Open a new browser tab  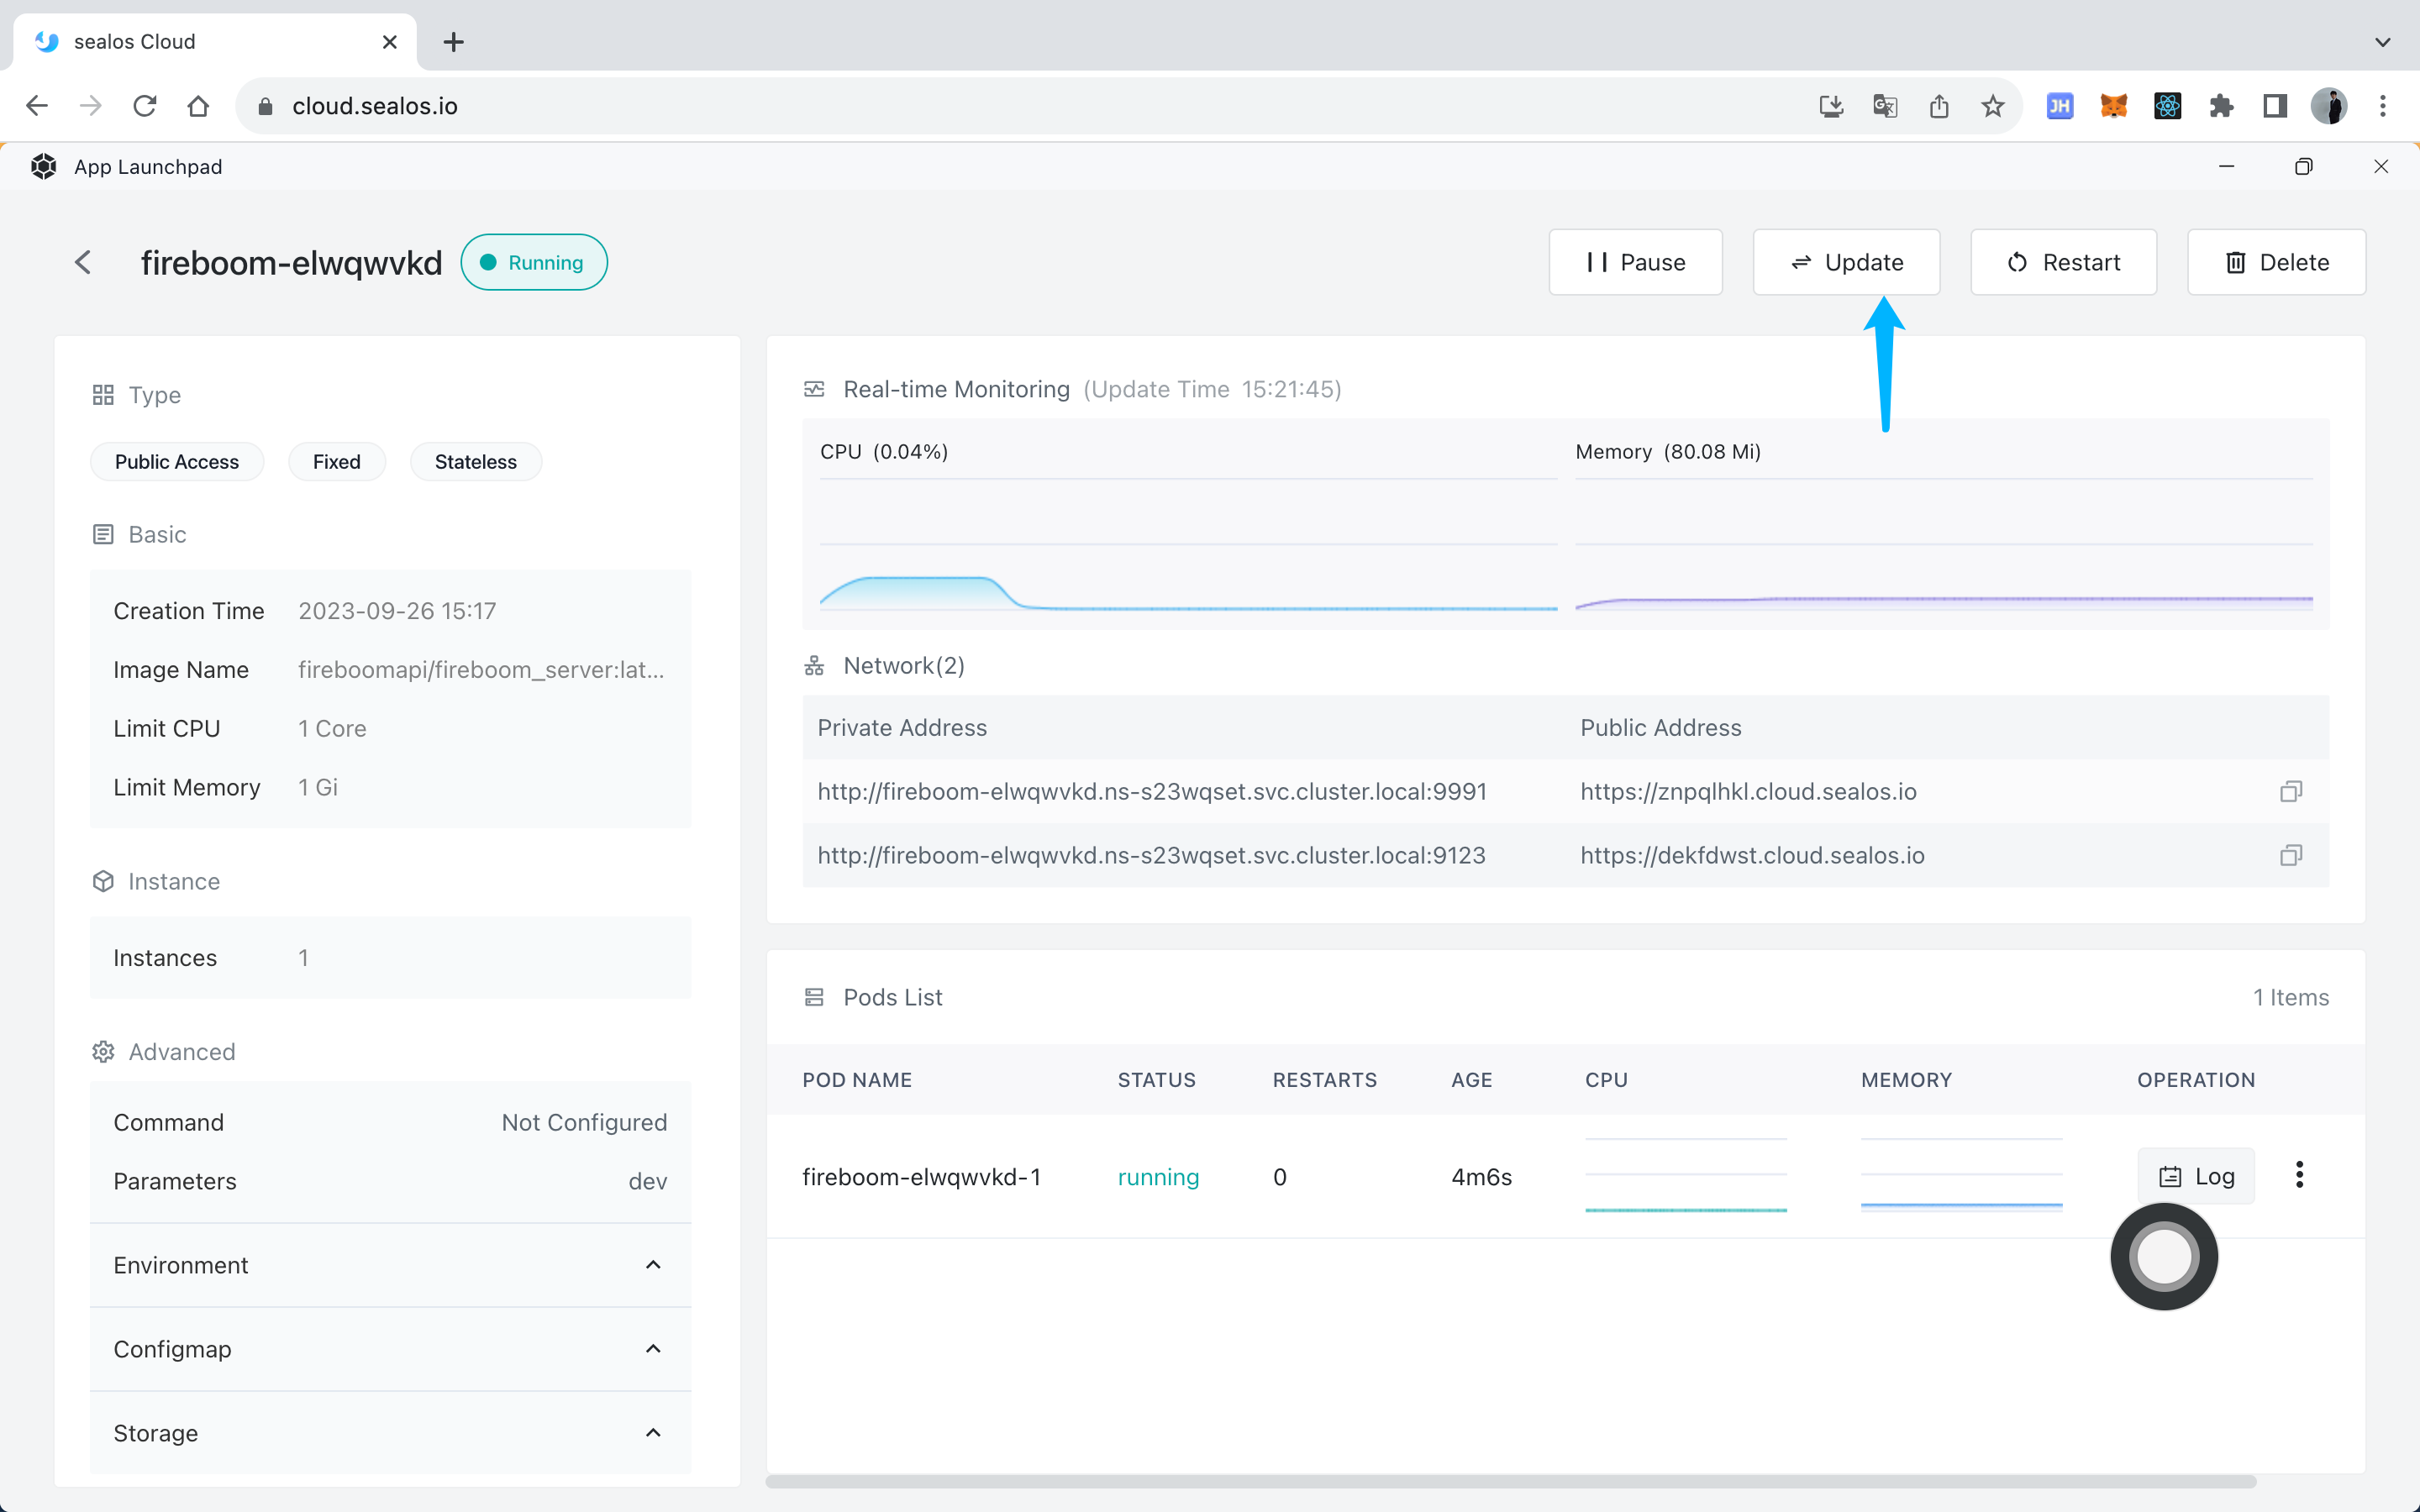point(453,42)
